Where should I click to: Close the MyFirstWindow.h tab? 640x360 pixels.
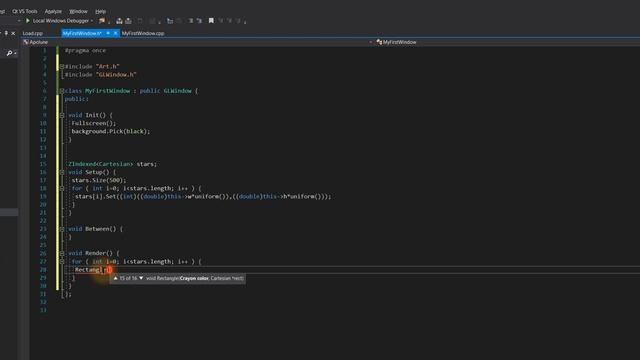click(x=116, y=33)
